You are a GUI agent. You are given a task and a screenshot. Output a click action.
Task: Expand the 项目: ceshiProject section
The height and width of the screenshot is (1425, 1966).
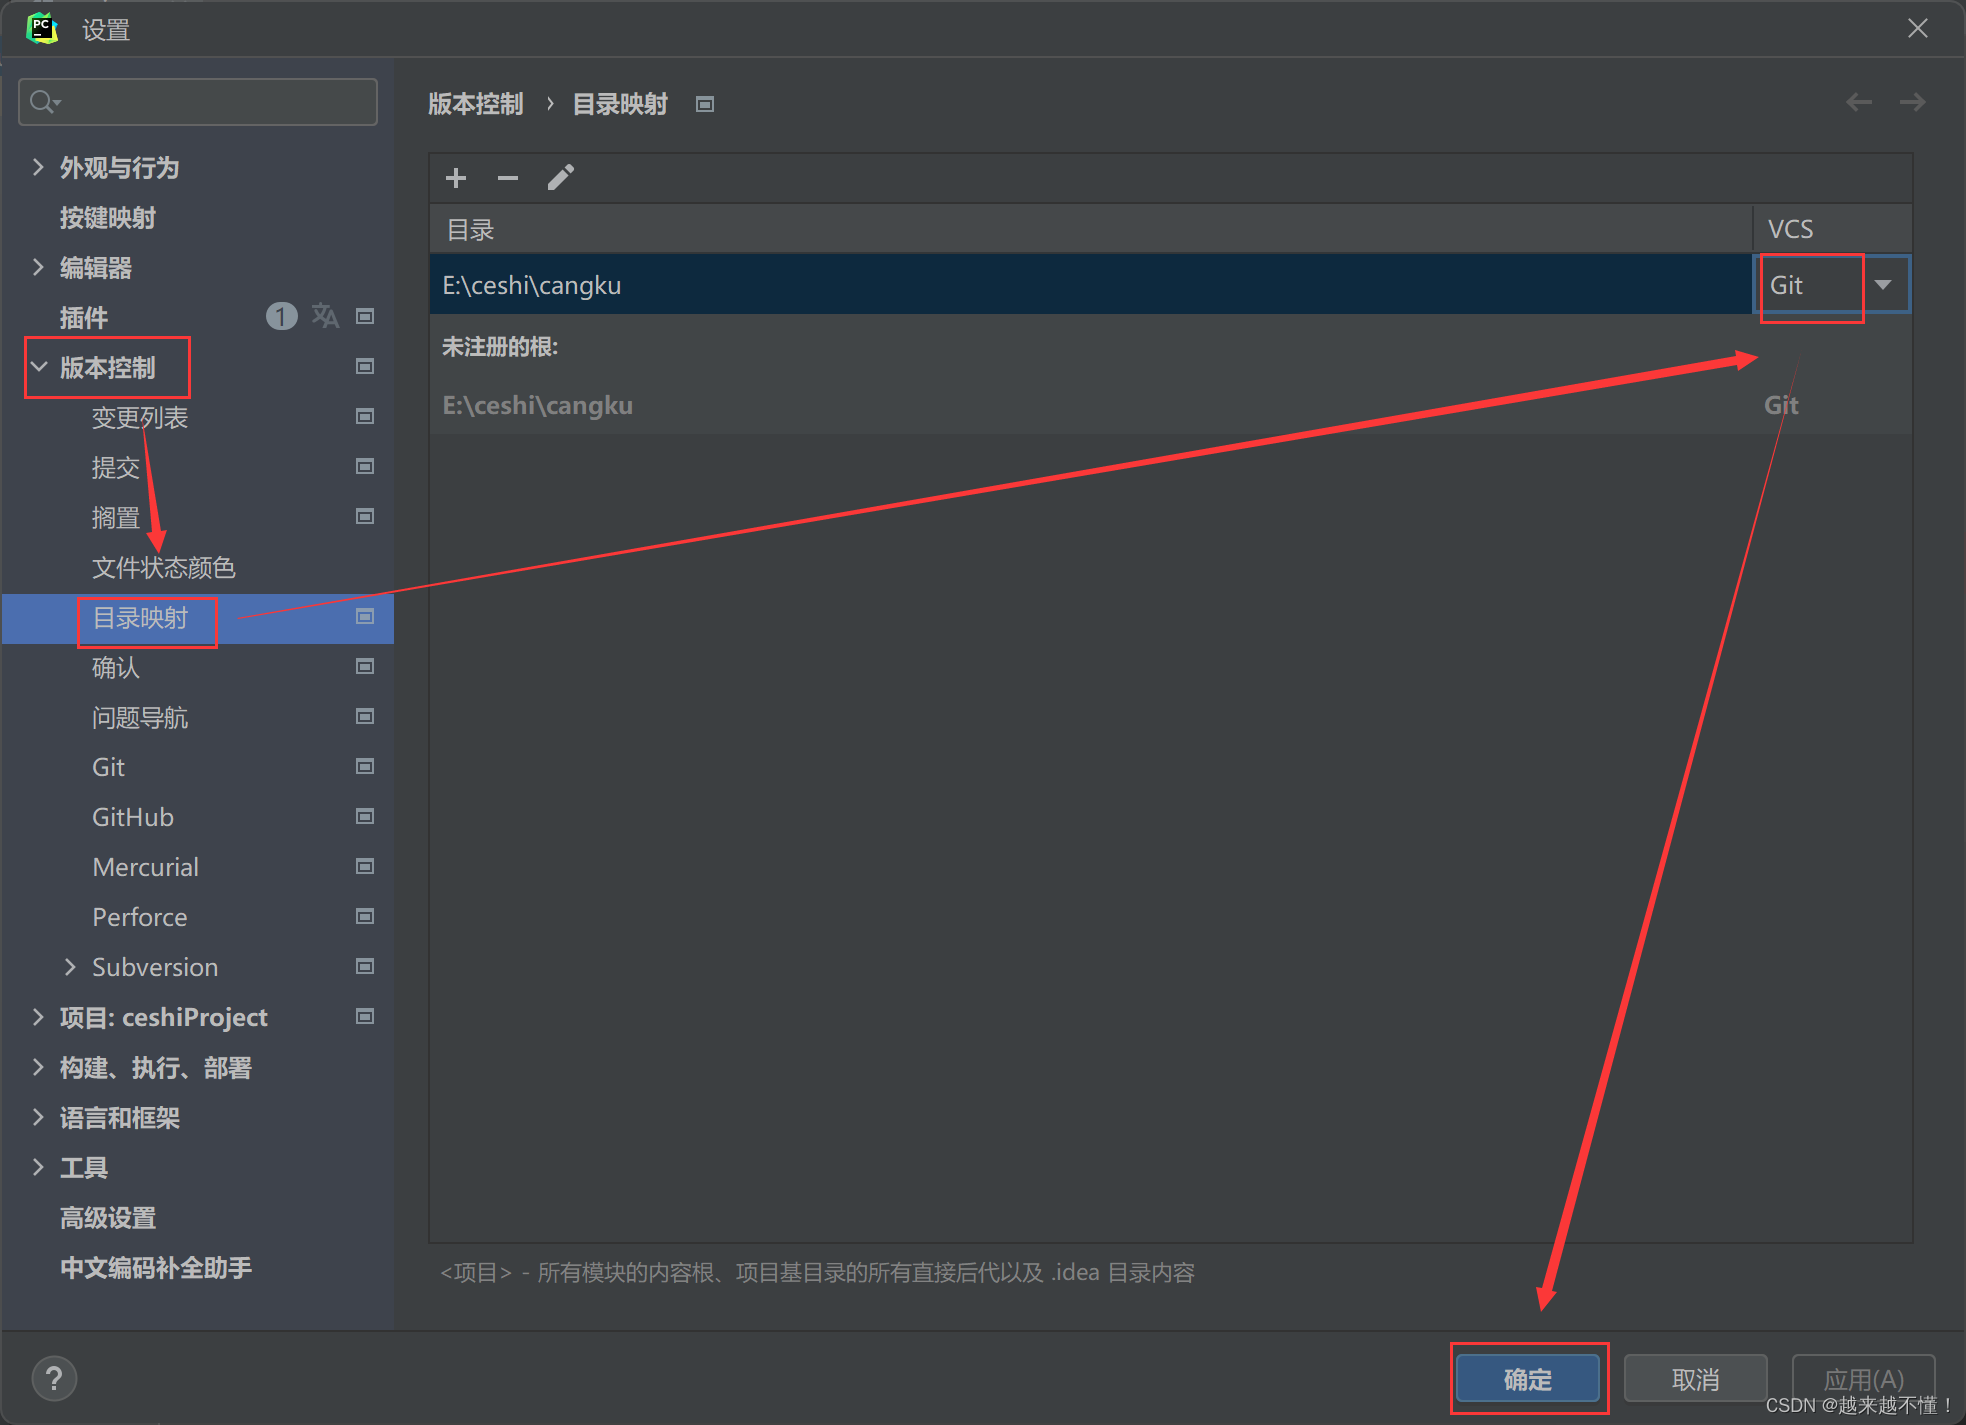pyautogui.click(x=38, y=1017)
